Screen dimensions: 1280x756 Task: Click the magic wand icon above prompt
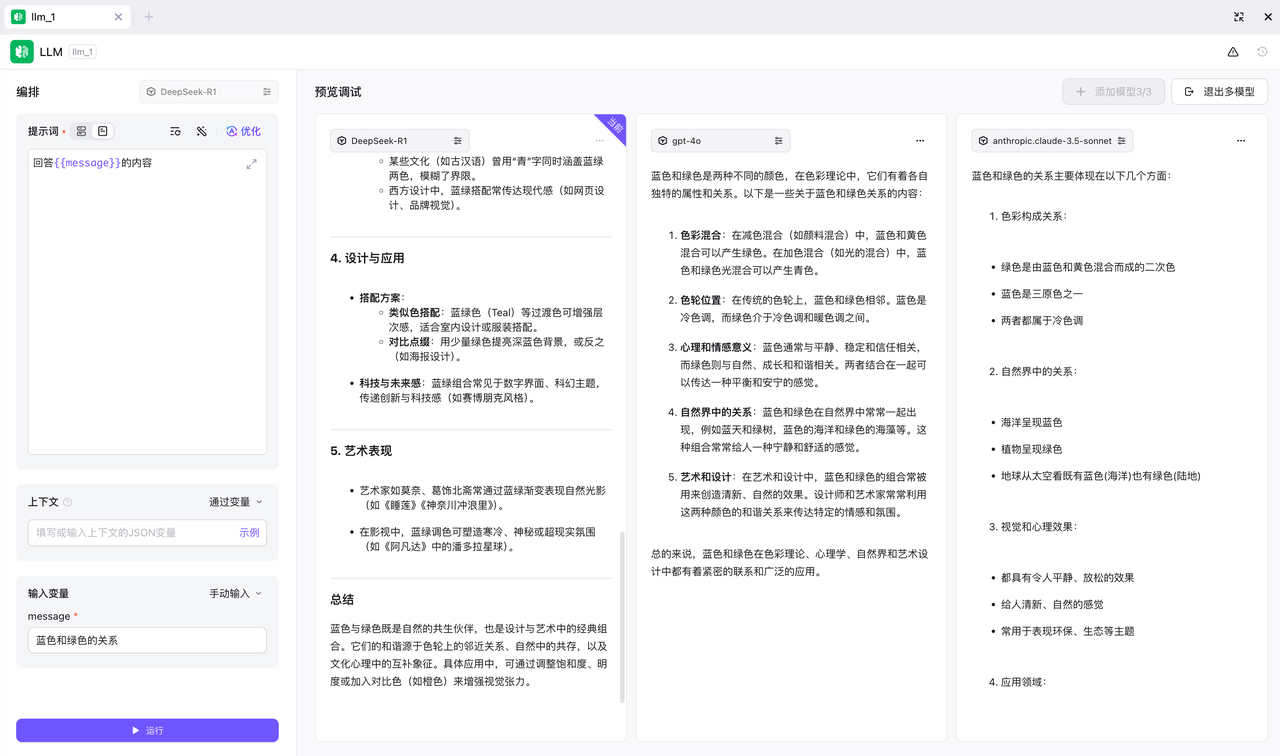(201, 131)
